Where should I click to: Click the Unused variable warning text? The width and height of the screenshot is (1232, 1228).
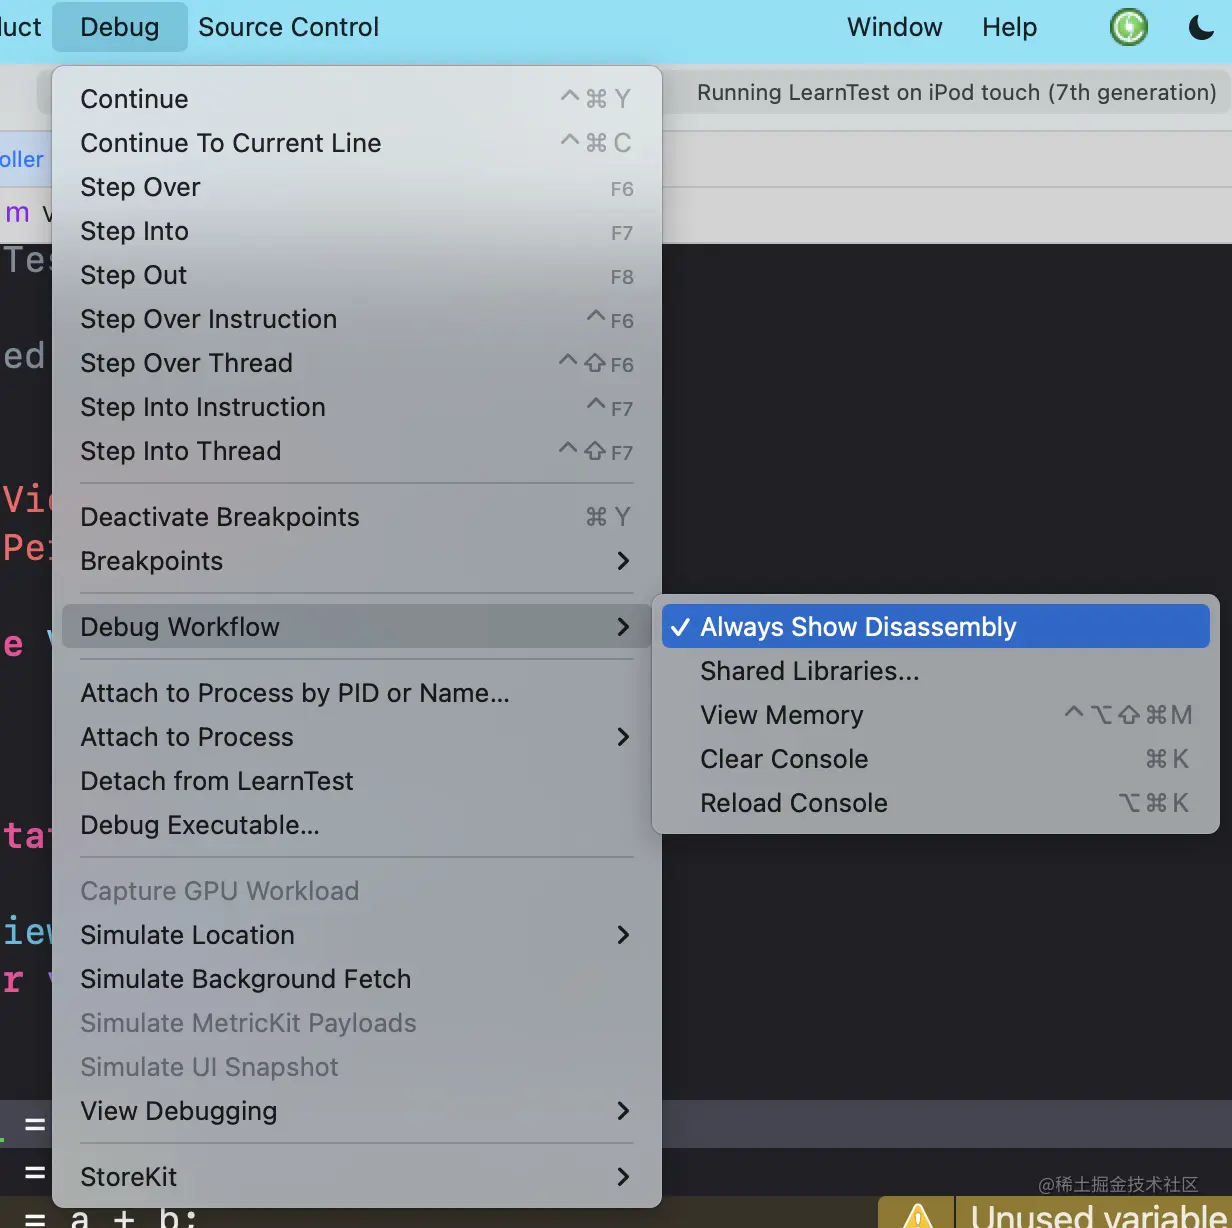pyautogui.click(x=1099, y=1215)
